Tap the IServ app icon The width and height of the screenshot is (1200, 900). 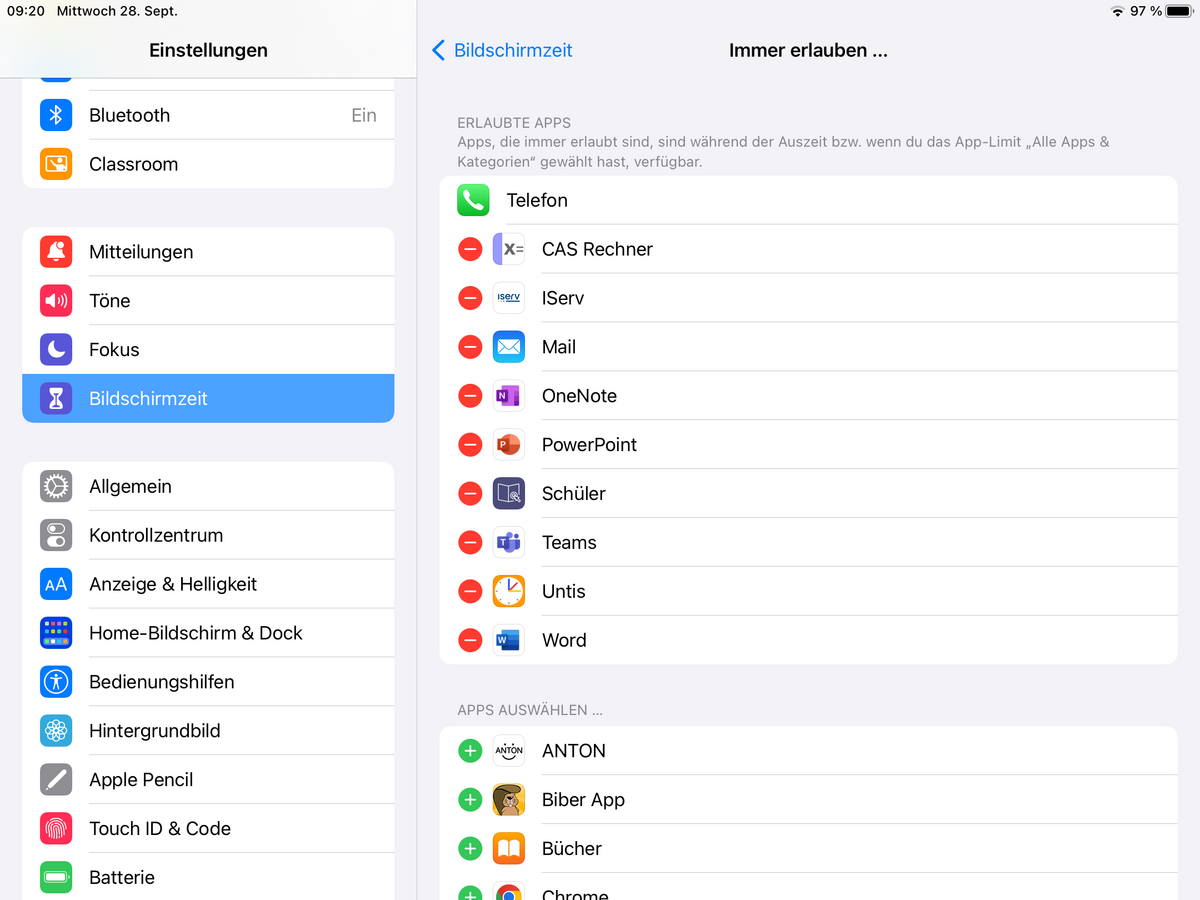click(509, 298)
